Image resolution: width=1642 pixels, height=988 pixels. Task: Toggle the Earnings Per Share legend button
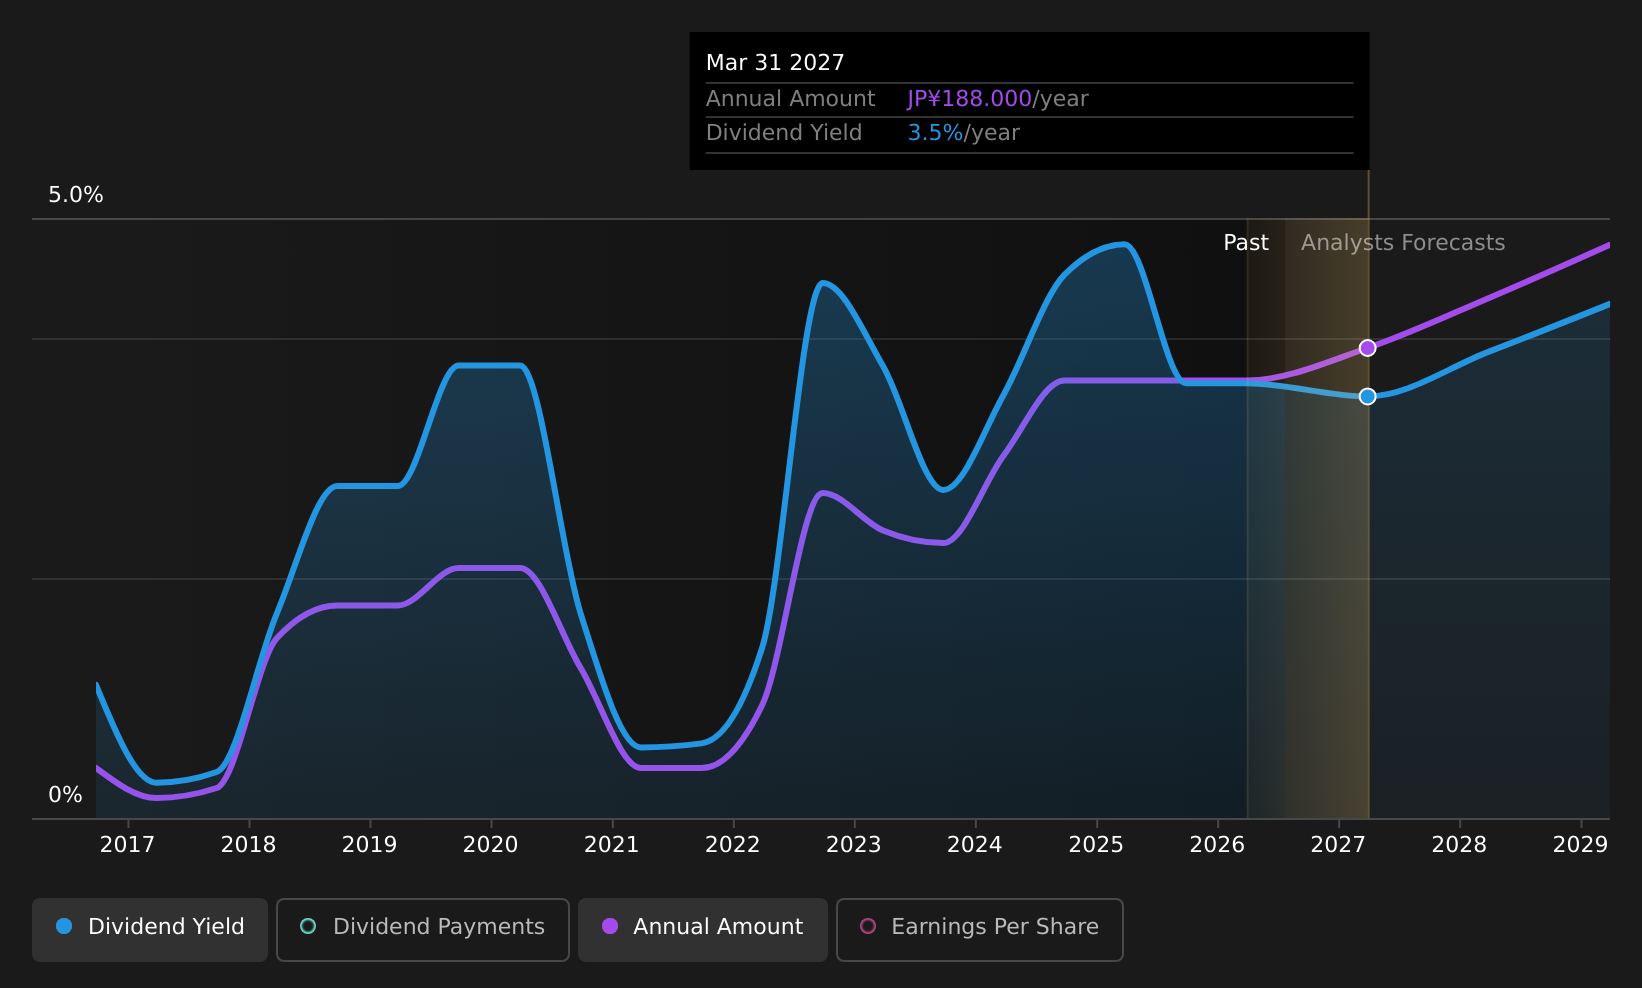[x=980, y=929]
